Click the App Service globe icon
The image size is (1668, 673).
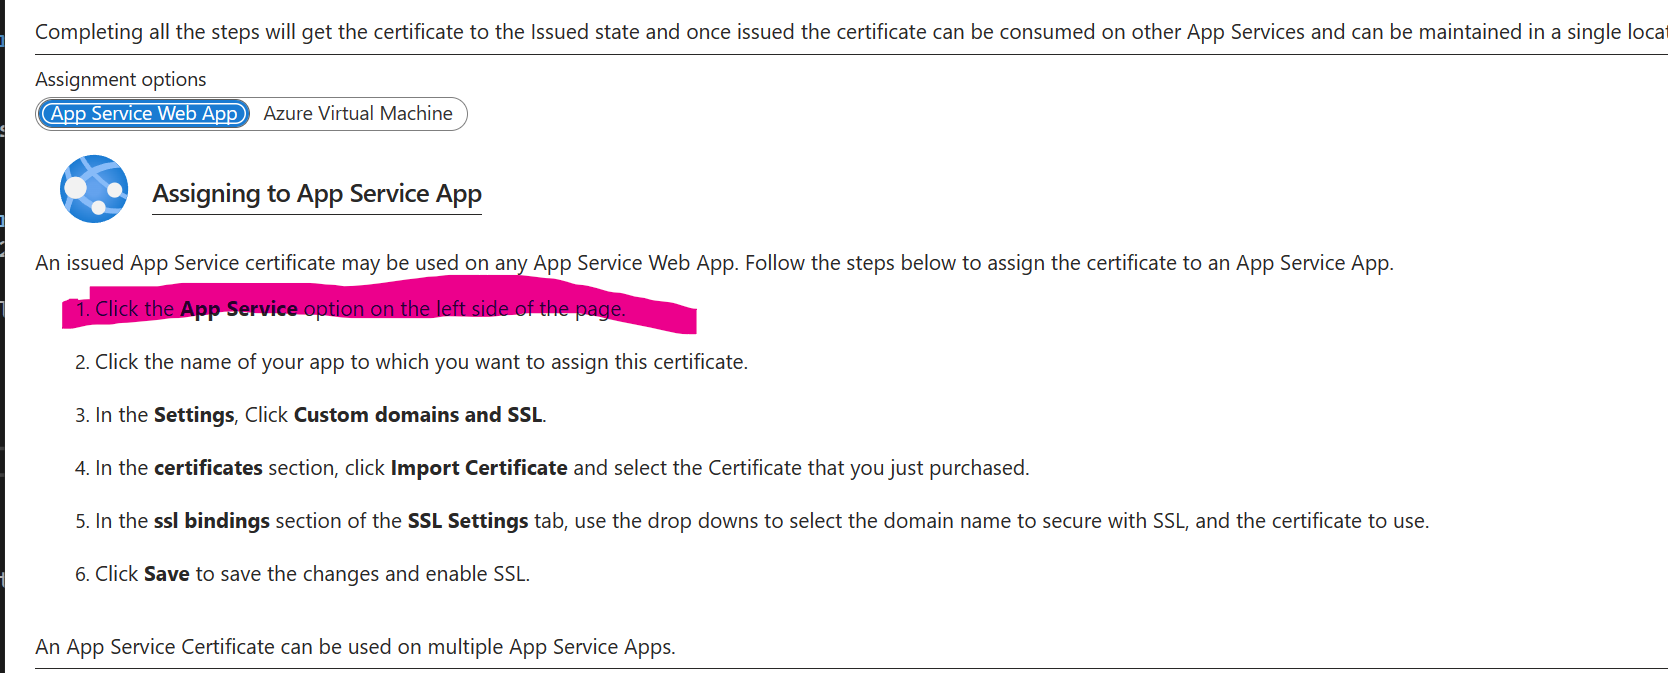point(94,189)
